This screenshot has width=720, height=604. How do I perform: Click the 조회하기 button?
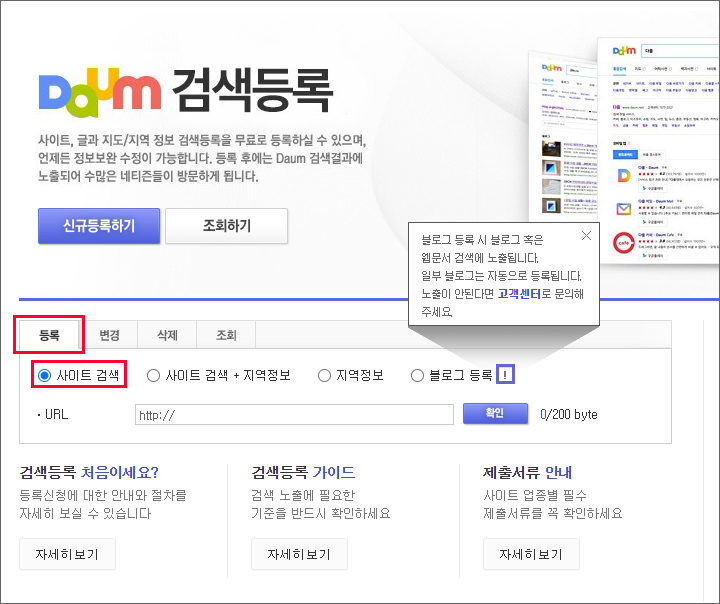(227, 226)
